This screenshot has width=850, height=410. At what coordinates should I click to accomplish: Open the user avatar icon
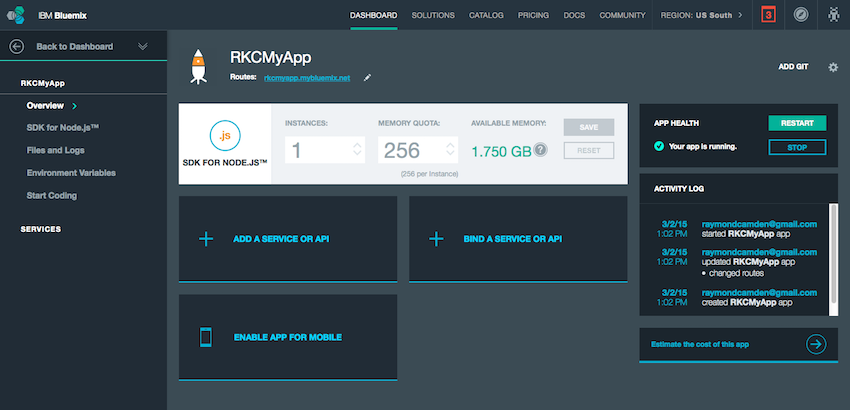click(x=834, y=15)
